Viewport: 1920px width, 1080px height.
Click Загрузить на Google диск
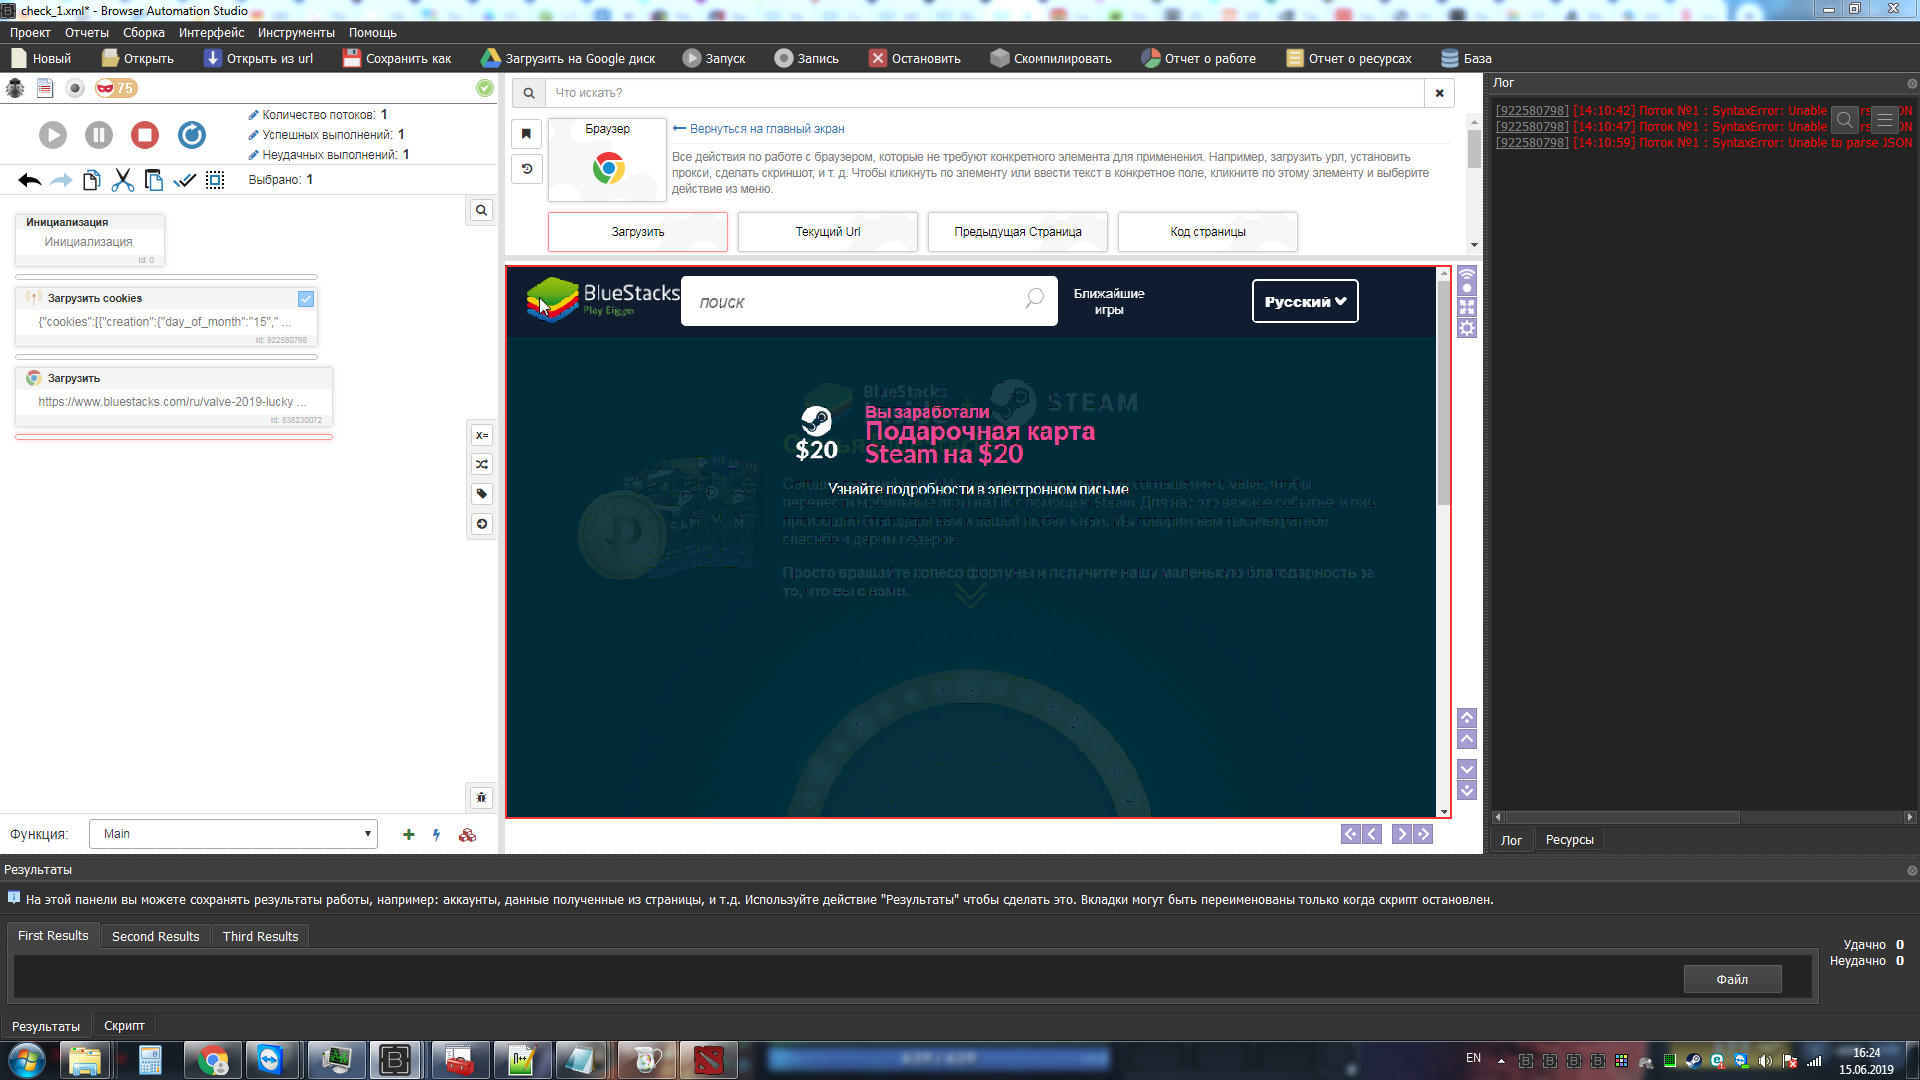568,58
